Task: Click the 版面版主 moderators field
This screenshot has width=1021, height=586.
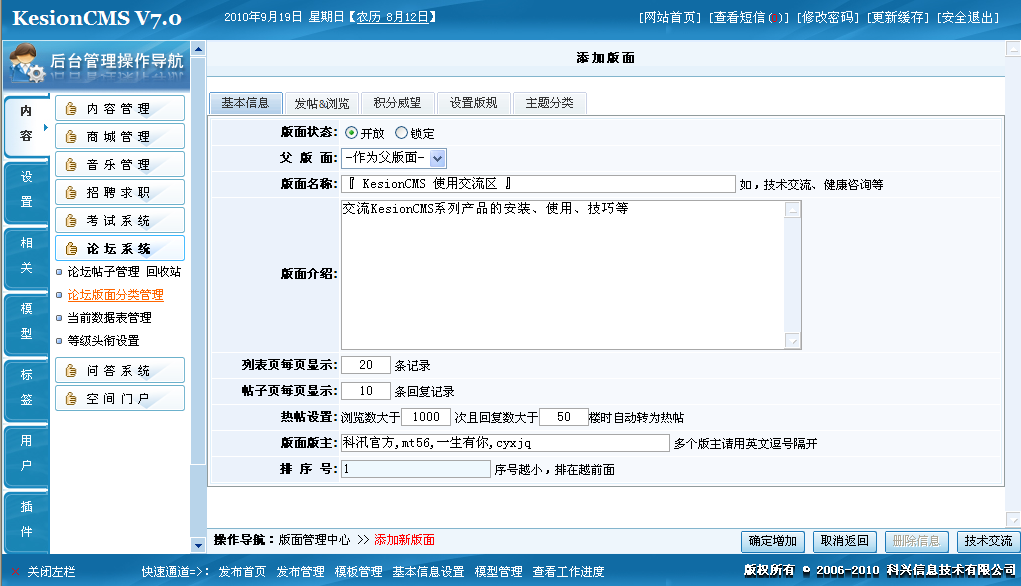Action: pos(505,443)
